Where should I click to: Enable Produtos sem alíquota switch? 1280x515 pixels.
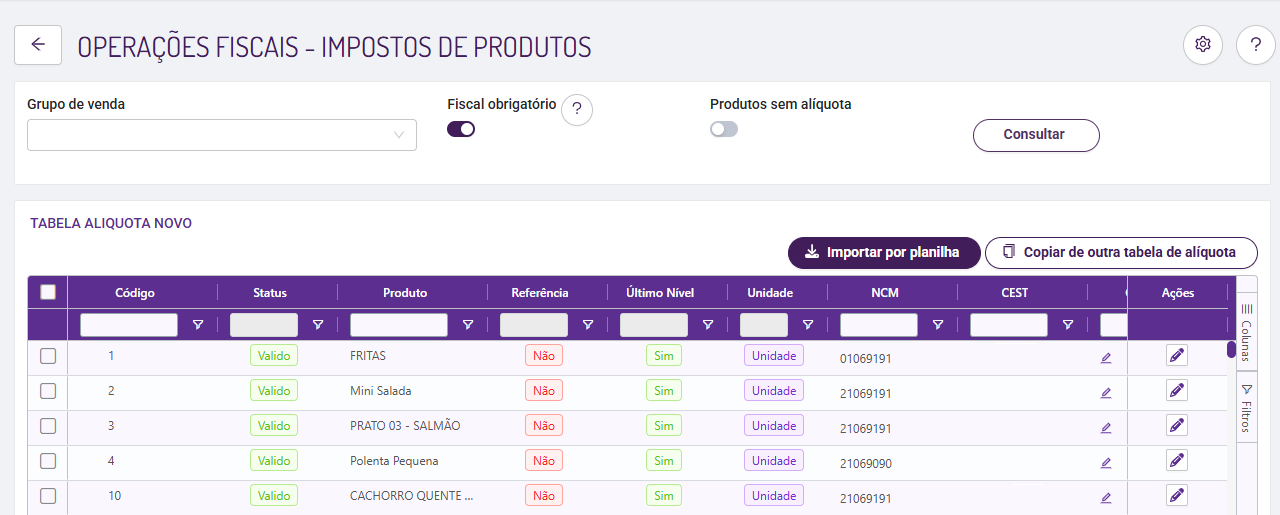tap(724, 129)
